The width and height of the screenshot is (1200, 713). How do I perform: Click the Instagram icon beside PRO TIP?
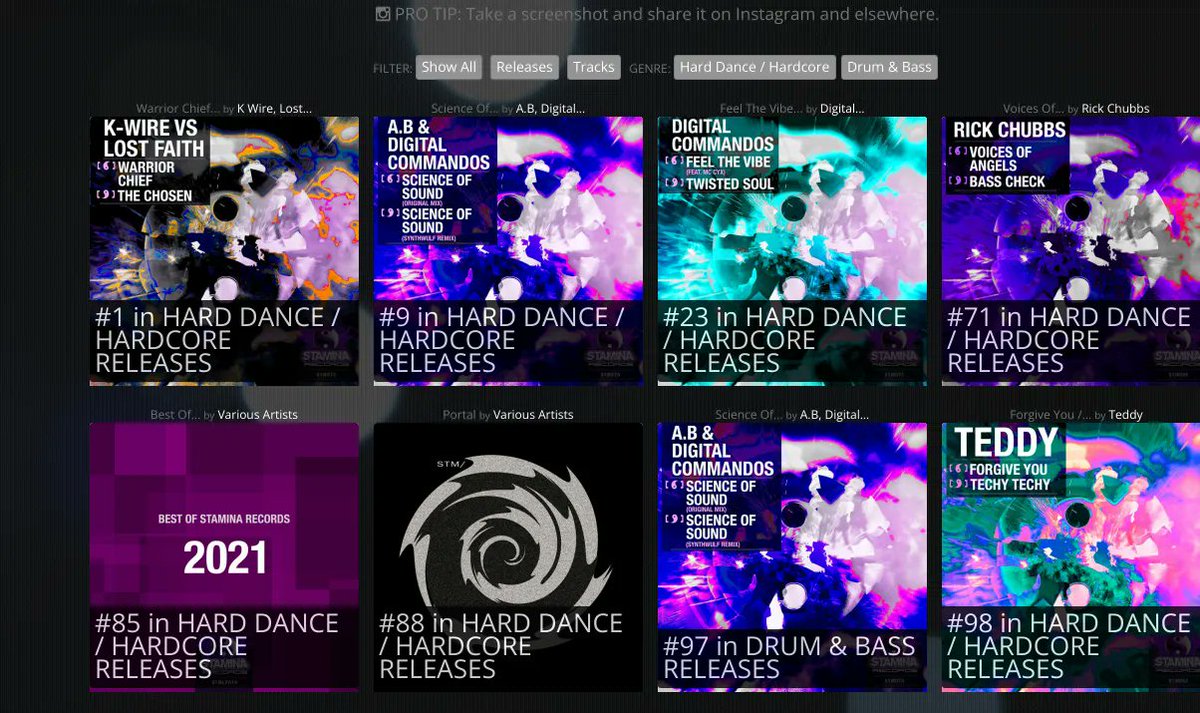pyautogui.click(x=382, y=14)
